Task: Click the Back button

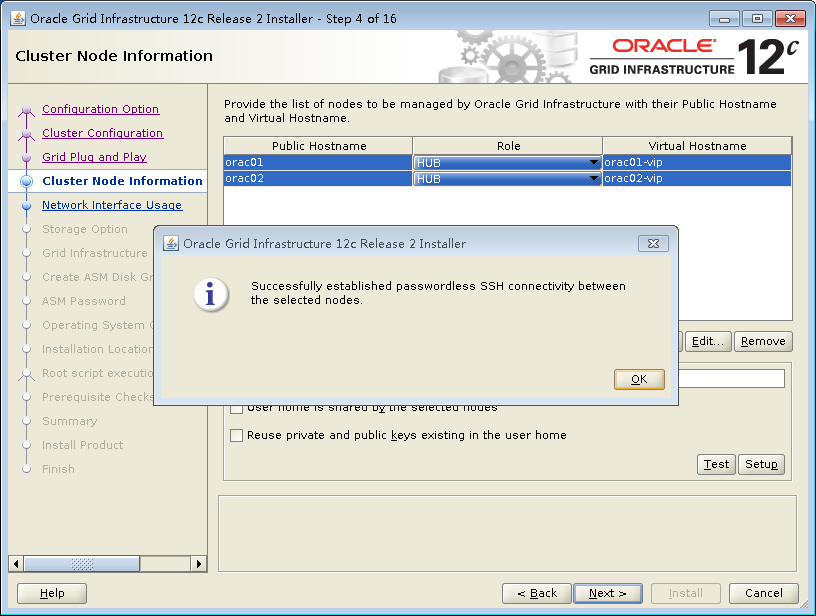Action: (537, 593)
